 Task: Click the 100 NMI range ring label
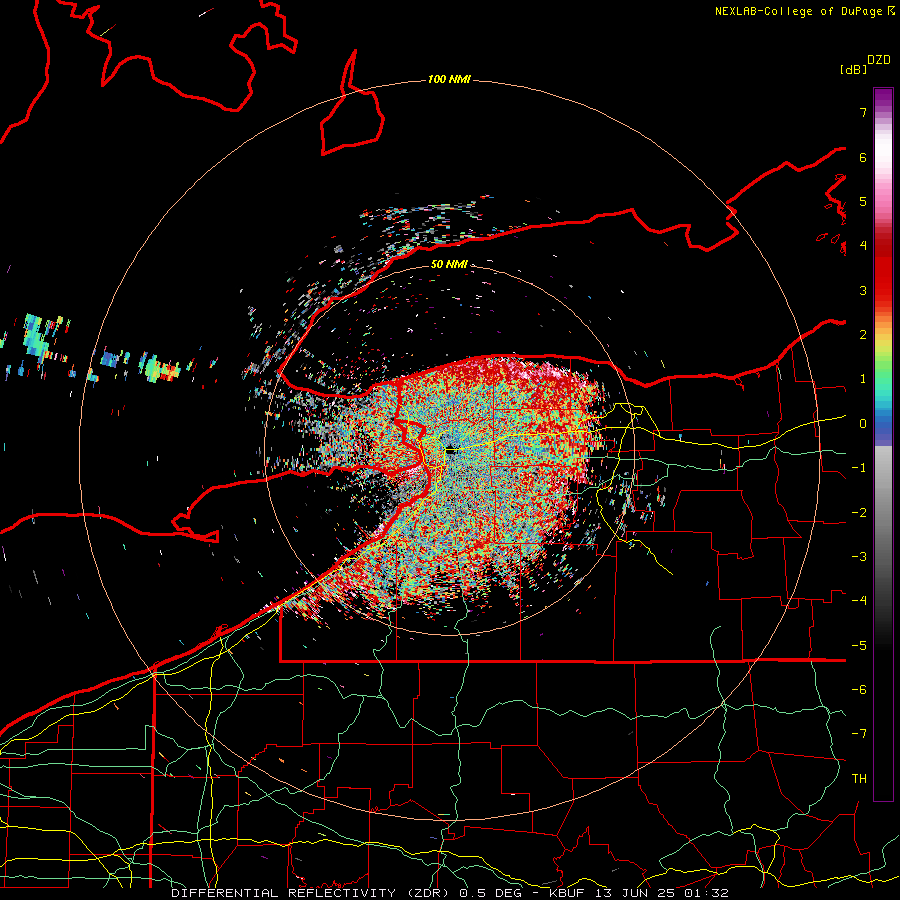coord(449,79)
